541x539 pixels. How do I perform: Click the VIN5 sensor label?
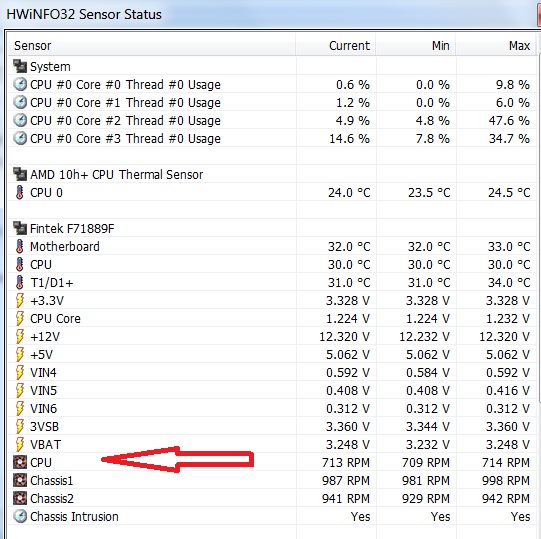pos(43,390)
